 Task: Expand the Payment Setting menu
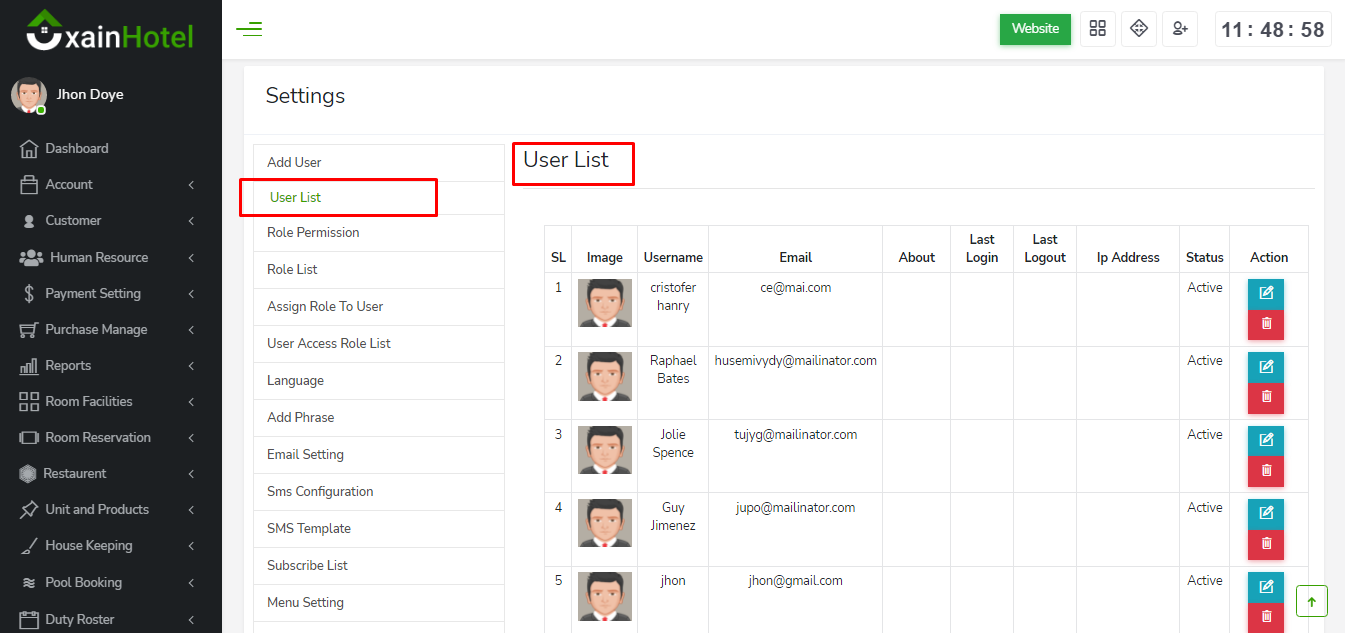coord(93,293)
